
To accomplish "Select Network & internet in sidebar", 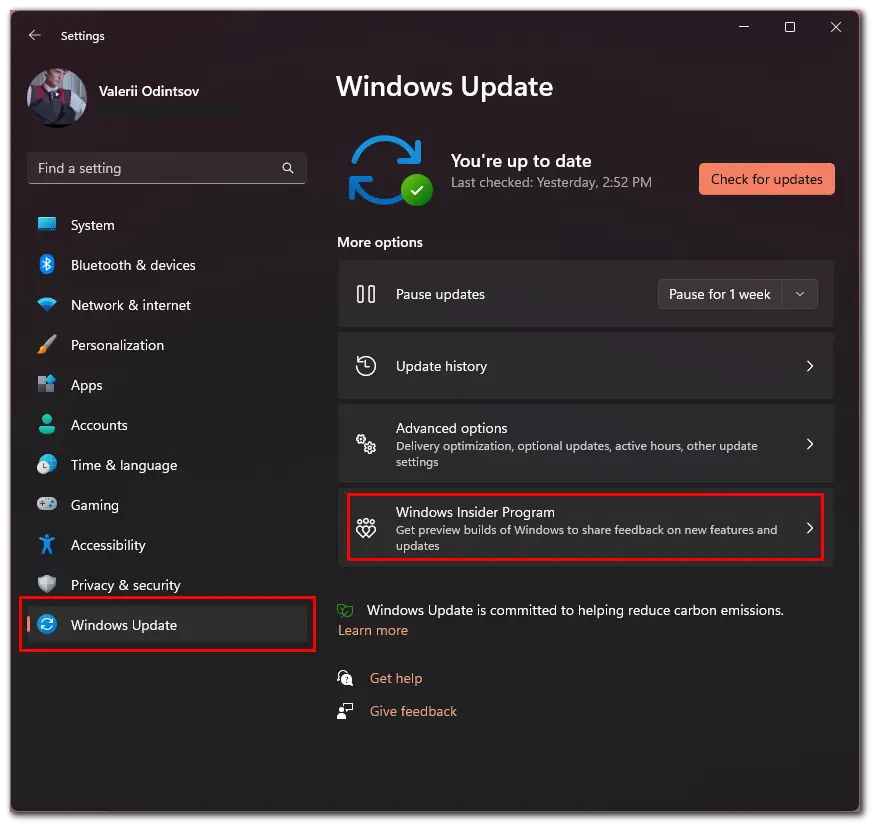I will (167, 305).
